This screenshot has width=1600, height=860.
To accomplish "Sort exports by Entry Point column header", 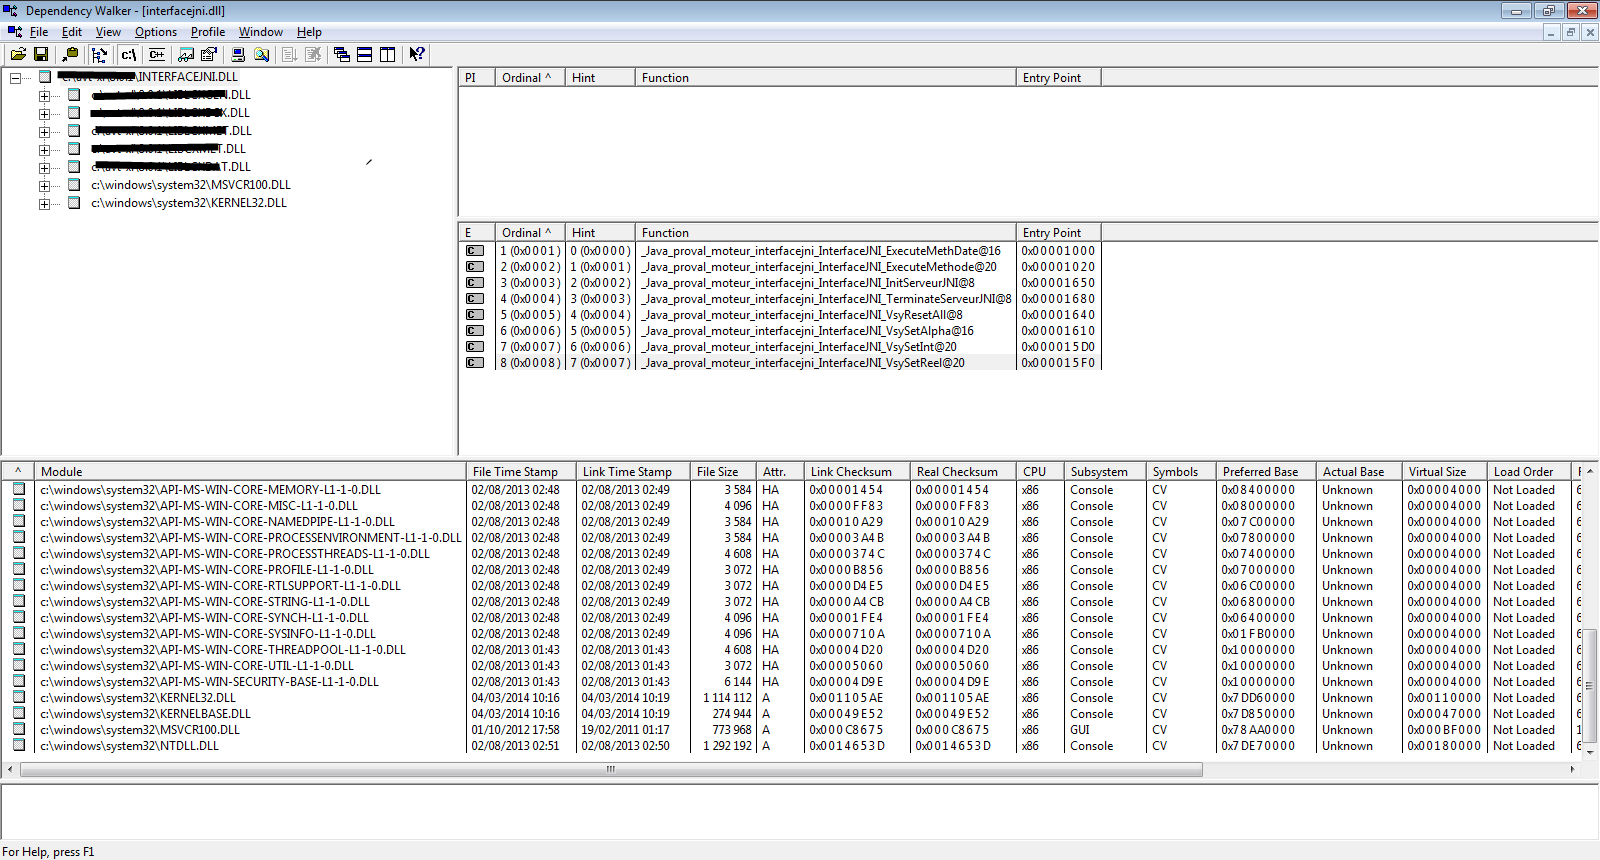I will click(x=1058, y=232).
